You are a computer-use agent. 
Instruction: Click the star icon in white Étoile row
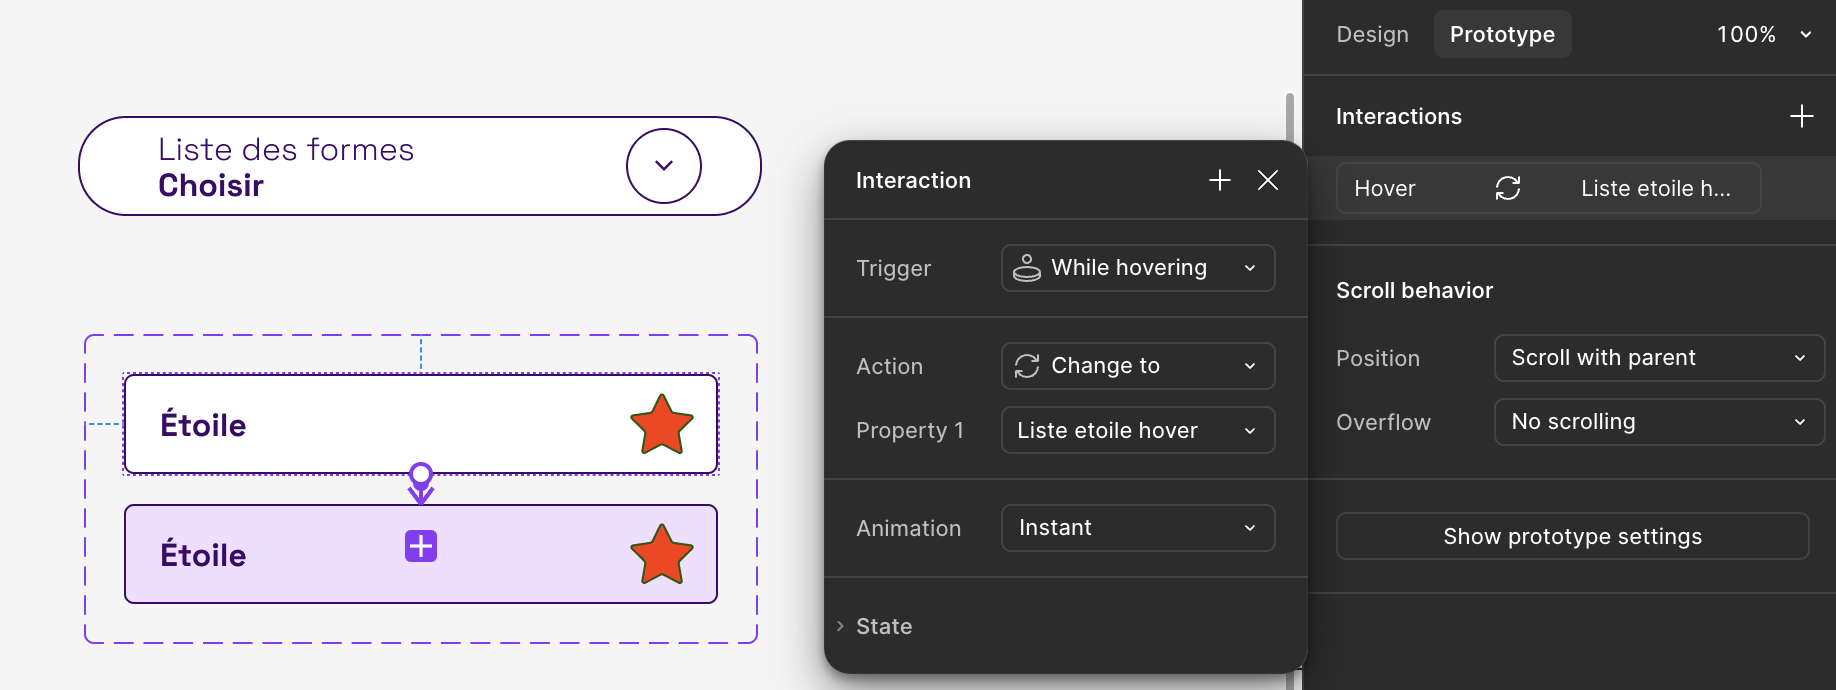[661, 424]
